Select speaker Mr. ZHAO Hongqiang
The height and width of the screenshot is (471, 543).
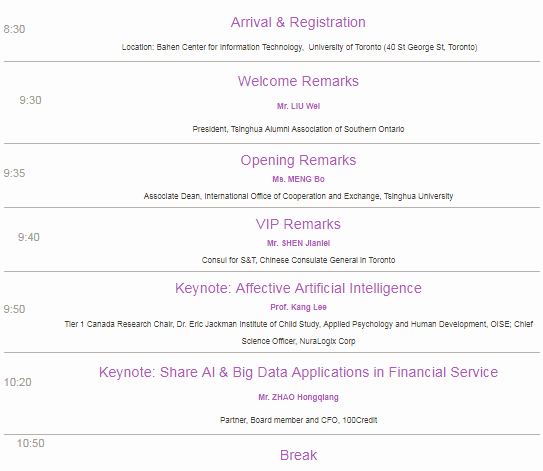pos(298,397)
